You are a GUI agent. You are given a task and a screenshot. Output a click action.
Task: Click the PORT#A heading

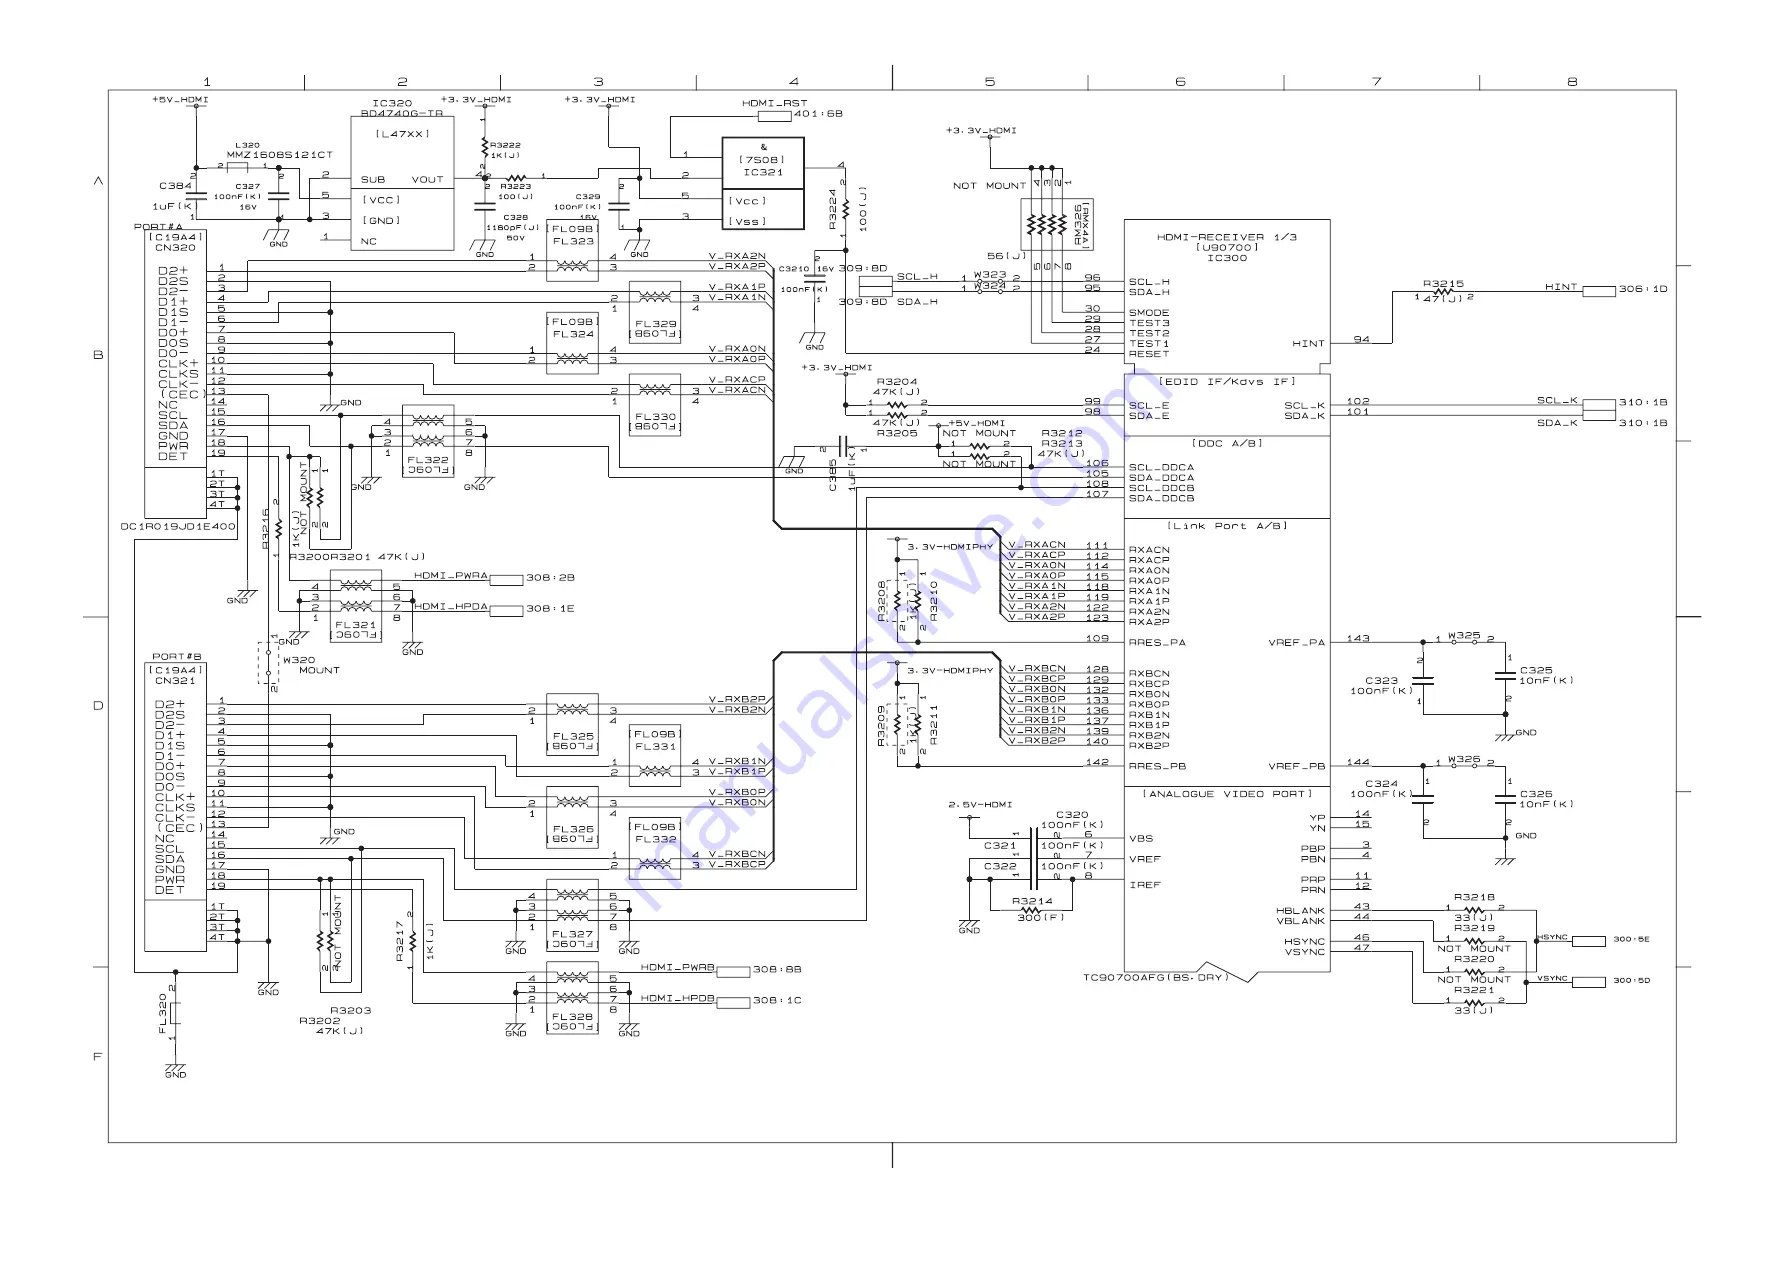pyautogui.click(x=158, y=227)
